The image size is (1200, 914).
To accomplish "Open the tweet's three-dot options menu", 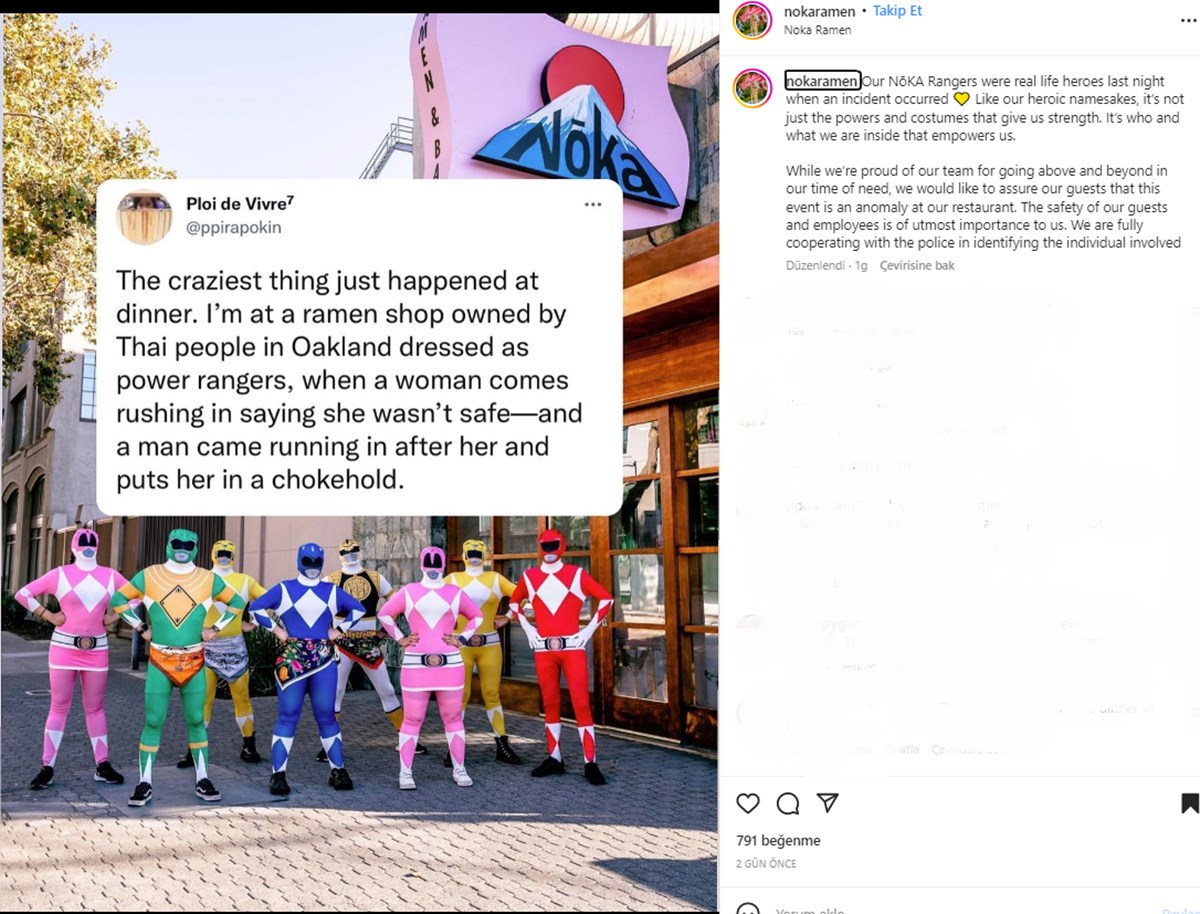I will pos(593,205).
